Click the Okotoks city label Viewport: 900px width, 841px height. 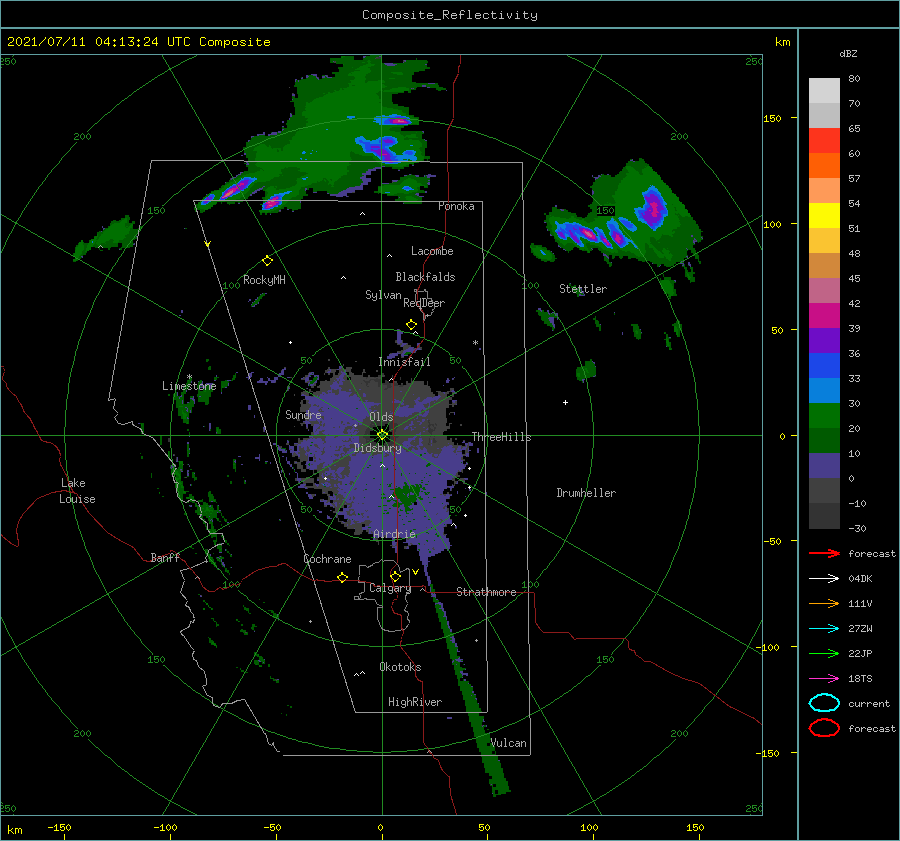tap(401, 667)
